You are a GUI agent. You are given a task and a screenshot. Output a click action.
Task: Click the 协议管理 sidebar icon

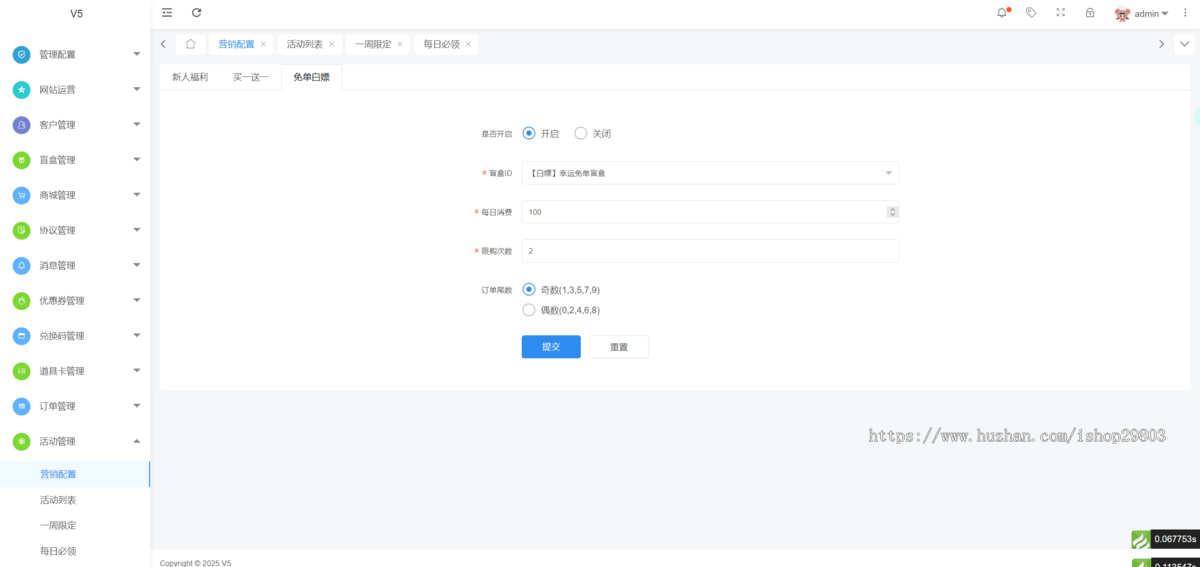[21, 230]
